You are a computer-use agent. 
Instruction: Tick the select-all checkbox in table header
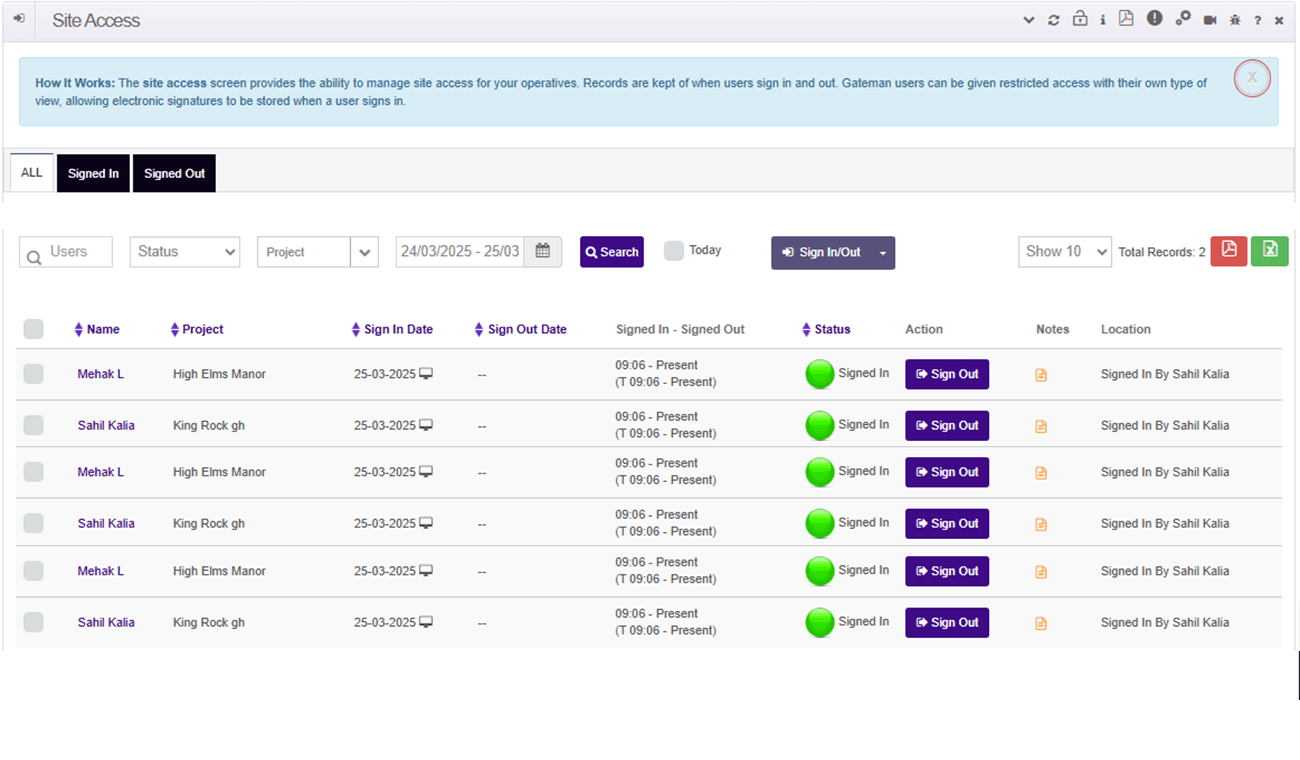point(34,329)
